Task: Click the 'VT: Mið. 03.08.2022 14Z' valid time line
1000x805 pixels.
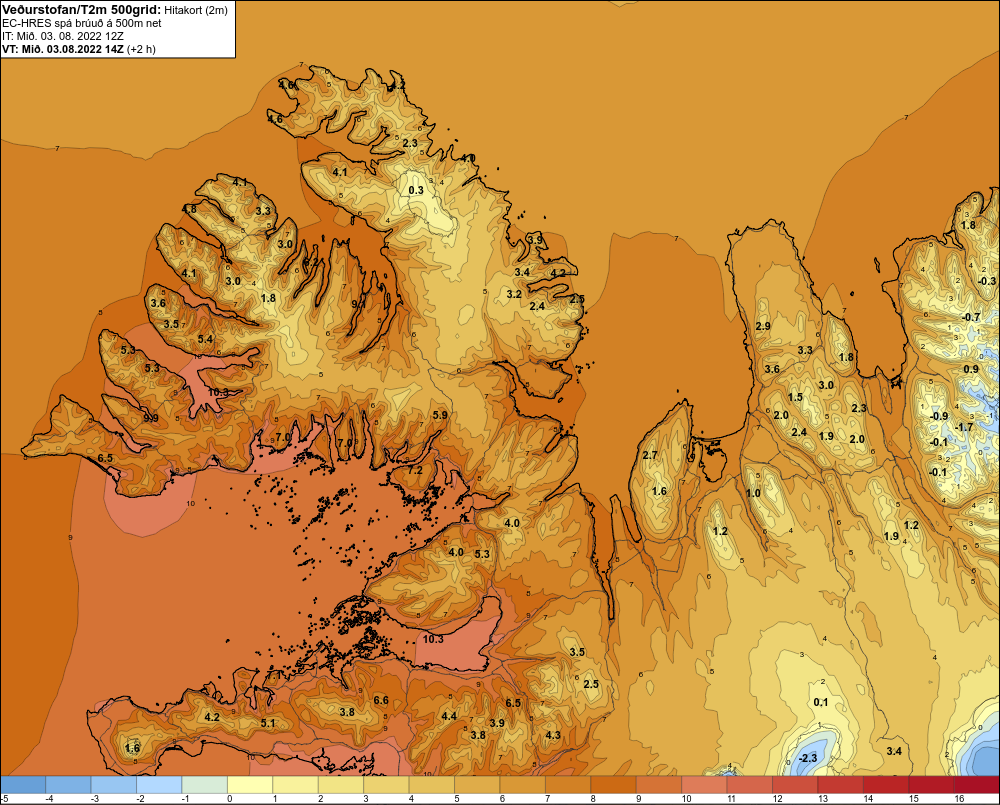Action: (63, 48)
